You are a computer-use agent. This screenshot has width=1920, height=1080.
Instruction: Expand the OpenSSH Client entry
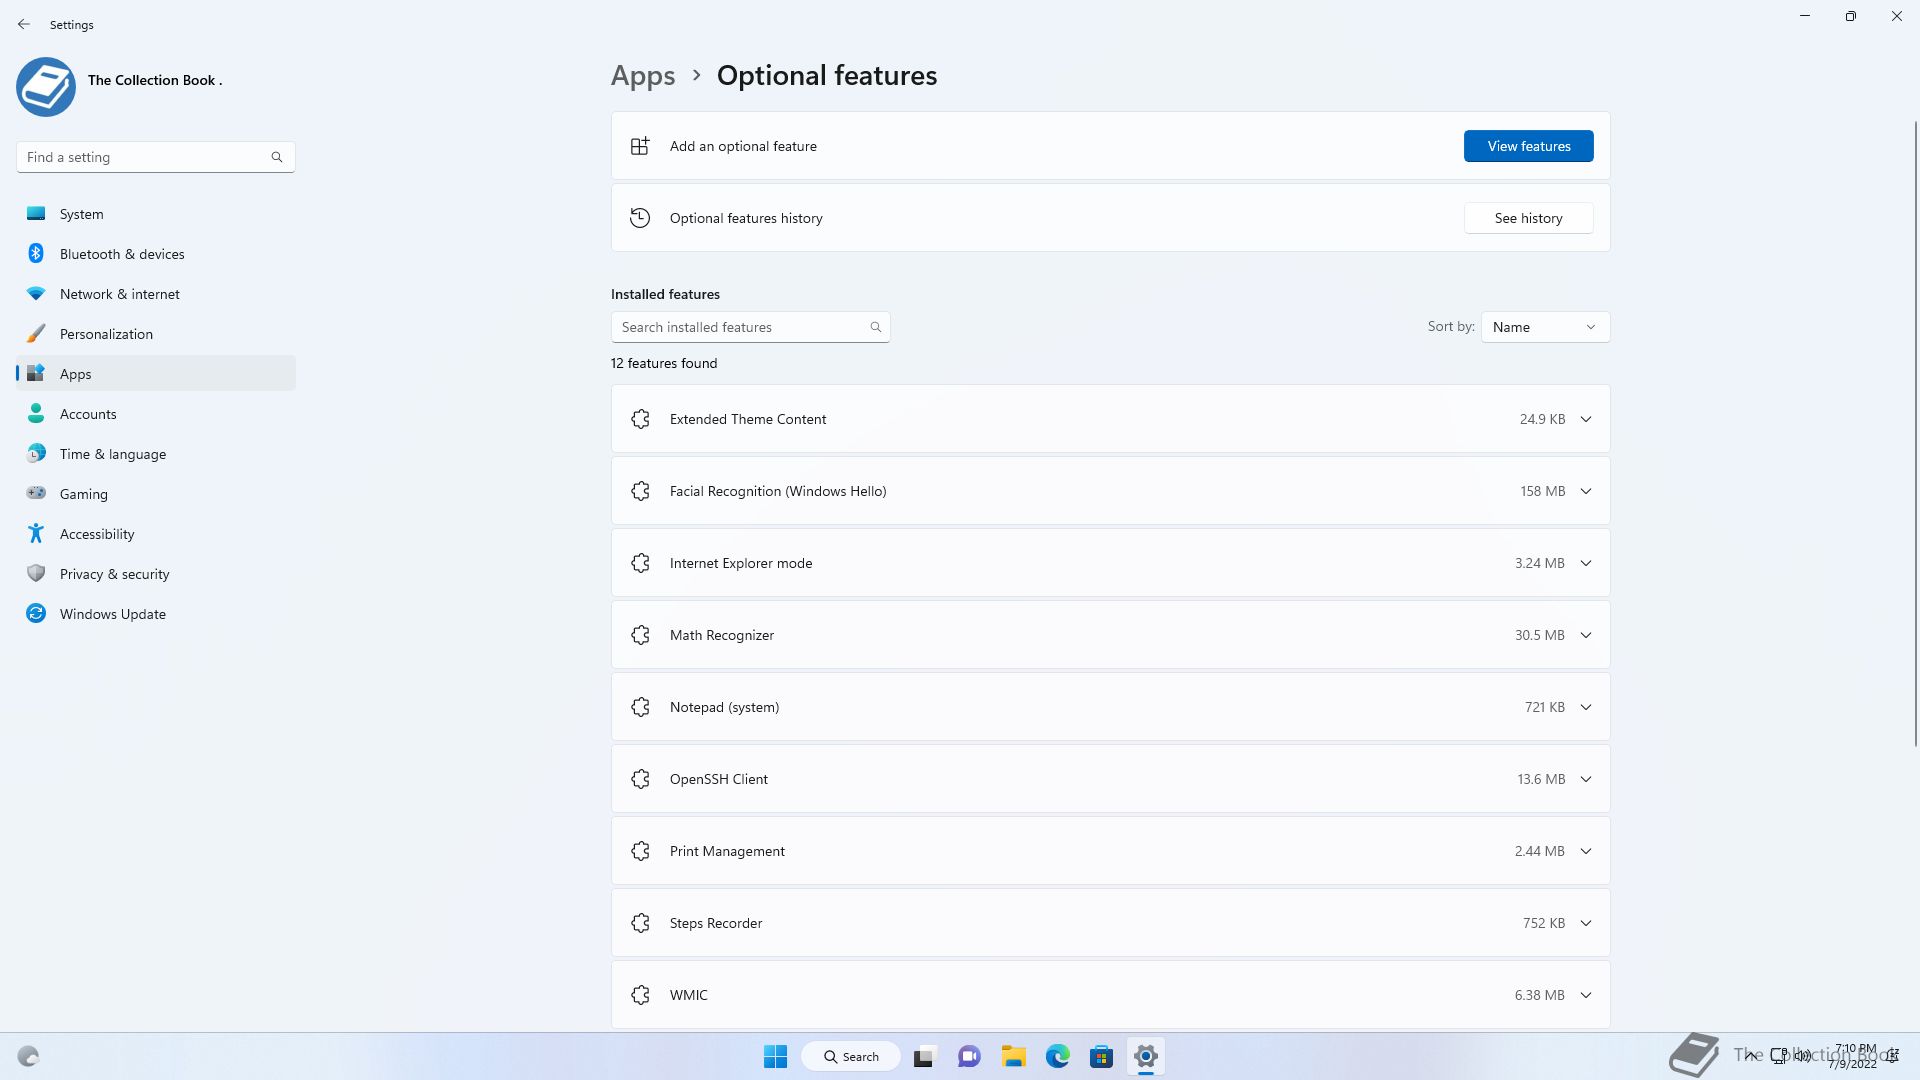[x=1586, y=779]
